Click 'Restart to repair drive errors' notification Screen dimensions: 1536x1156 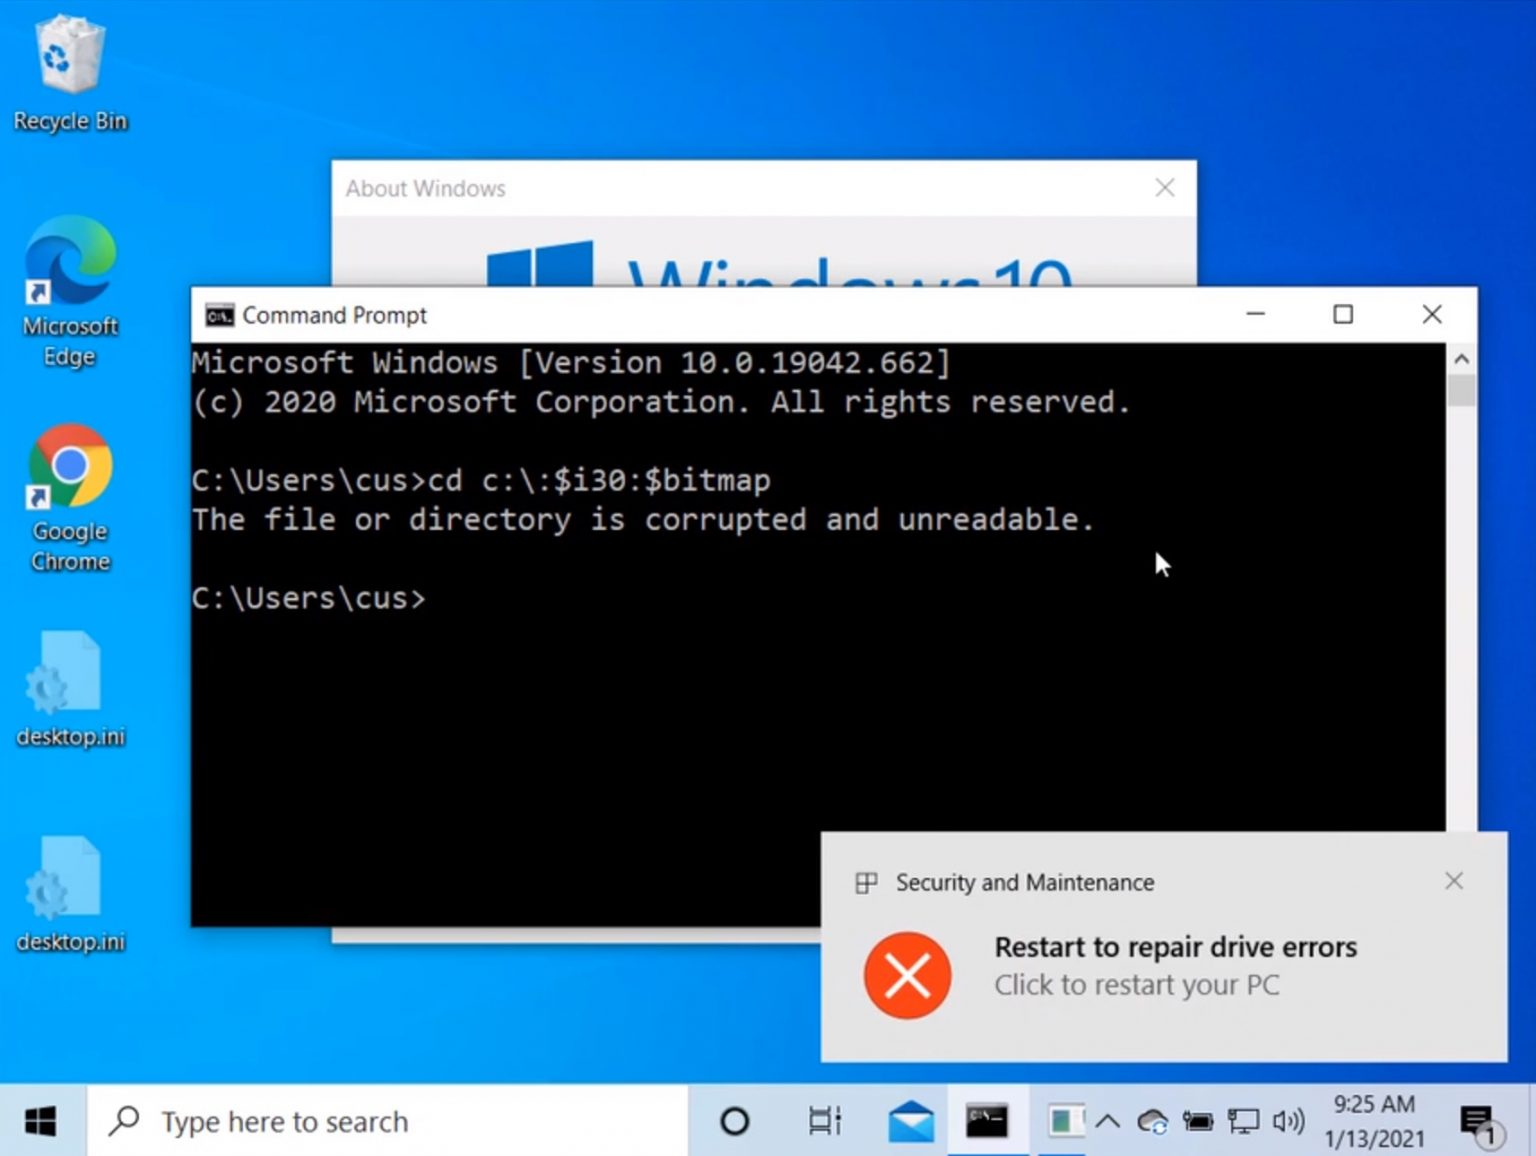pyautogui.click(x=1174, y=965)
